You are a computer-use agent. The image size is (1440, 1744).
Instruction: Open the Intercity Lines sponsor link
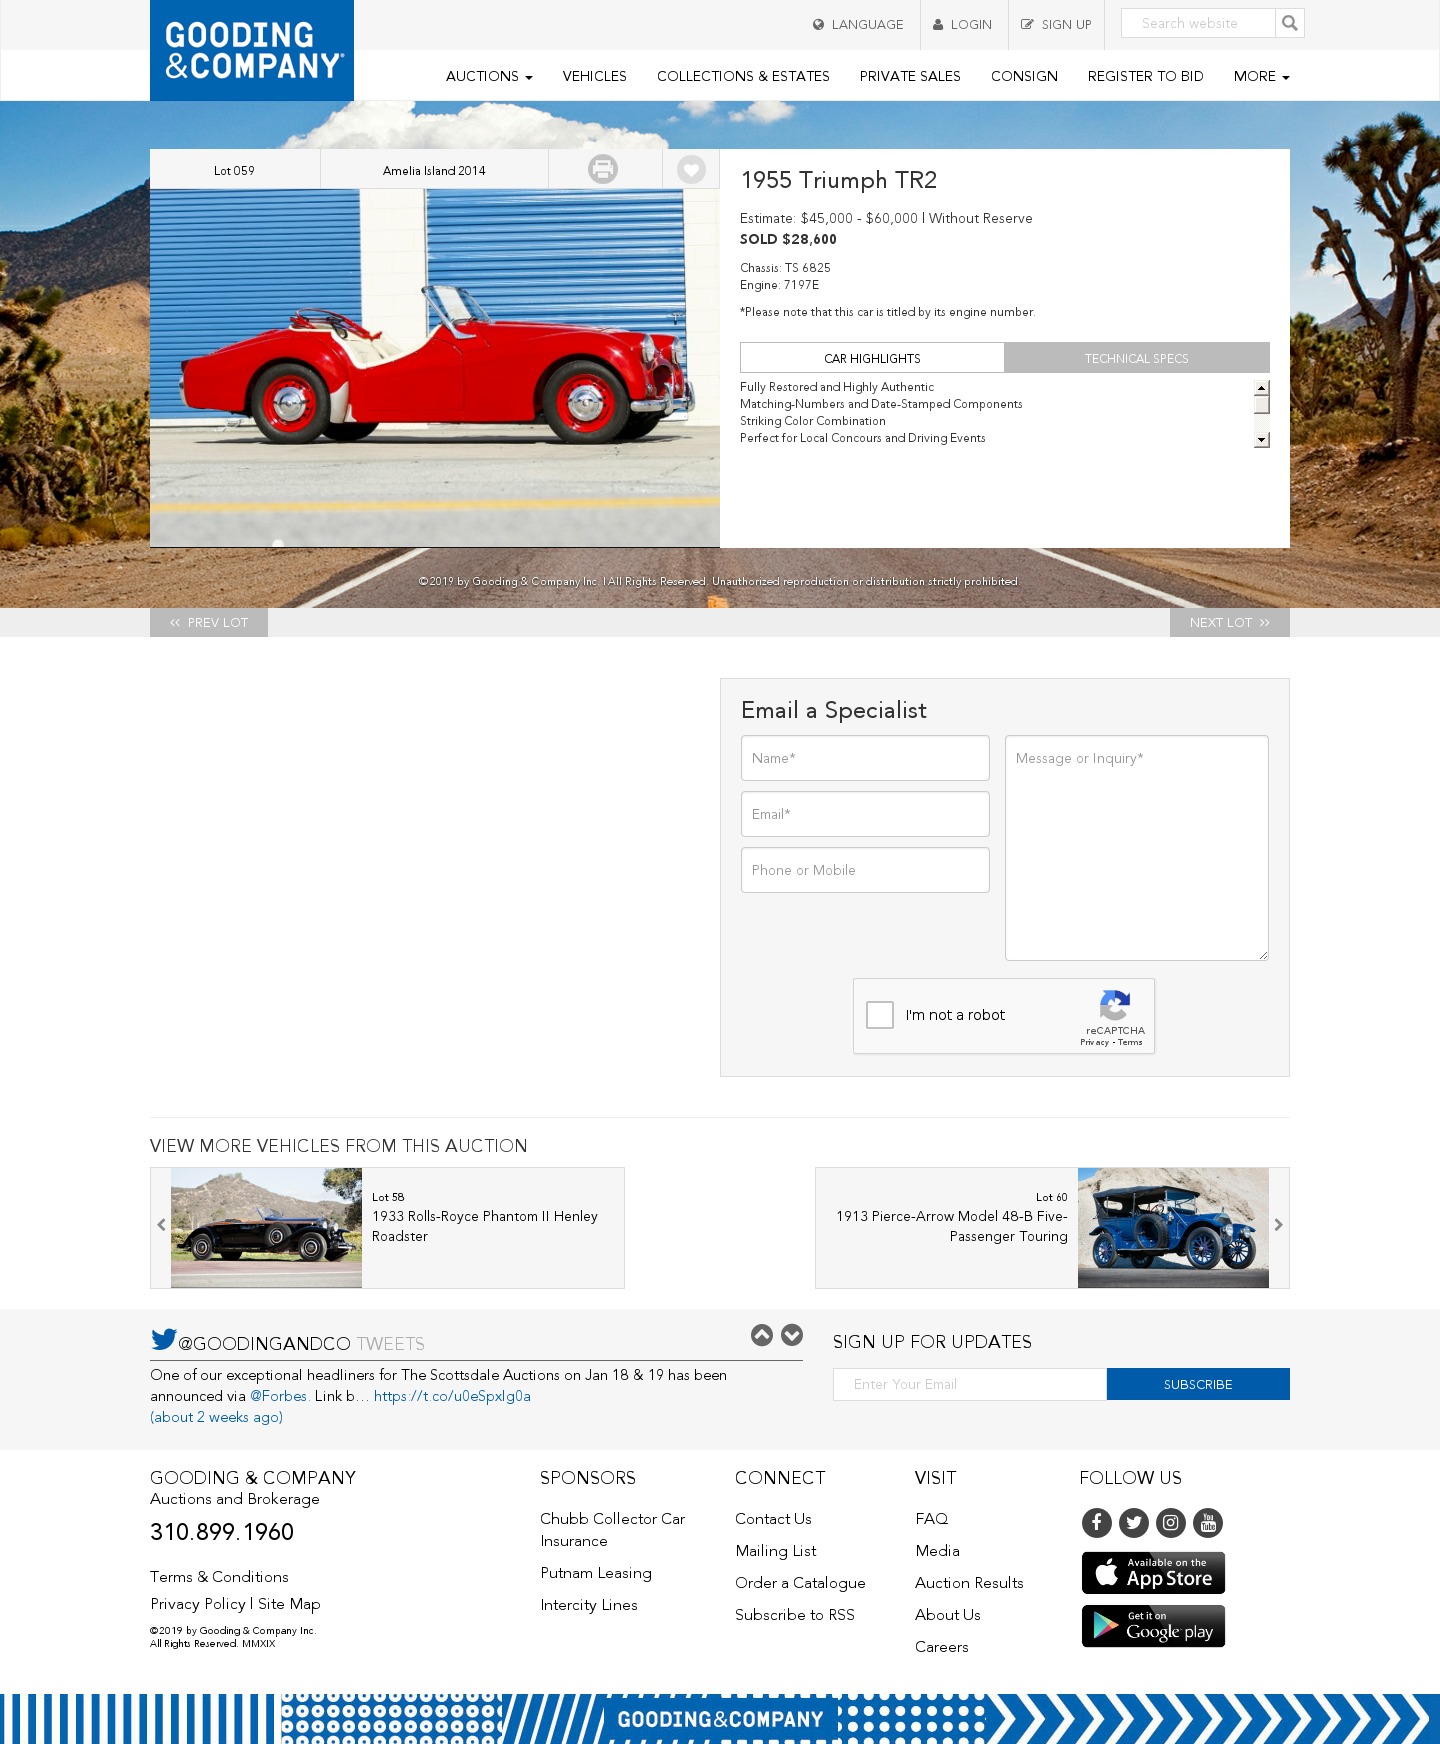589,1605
